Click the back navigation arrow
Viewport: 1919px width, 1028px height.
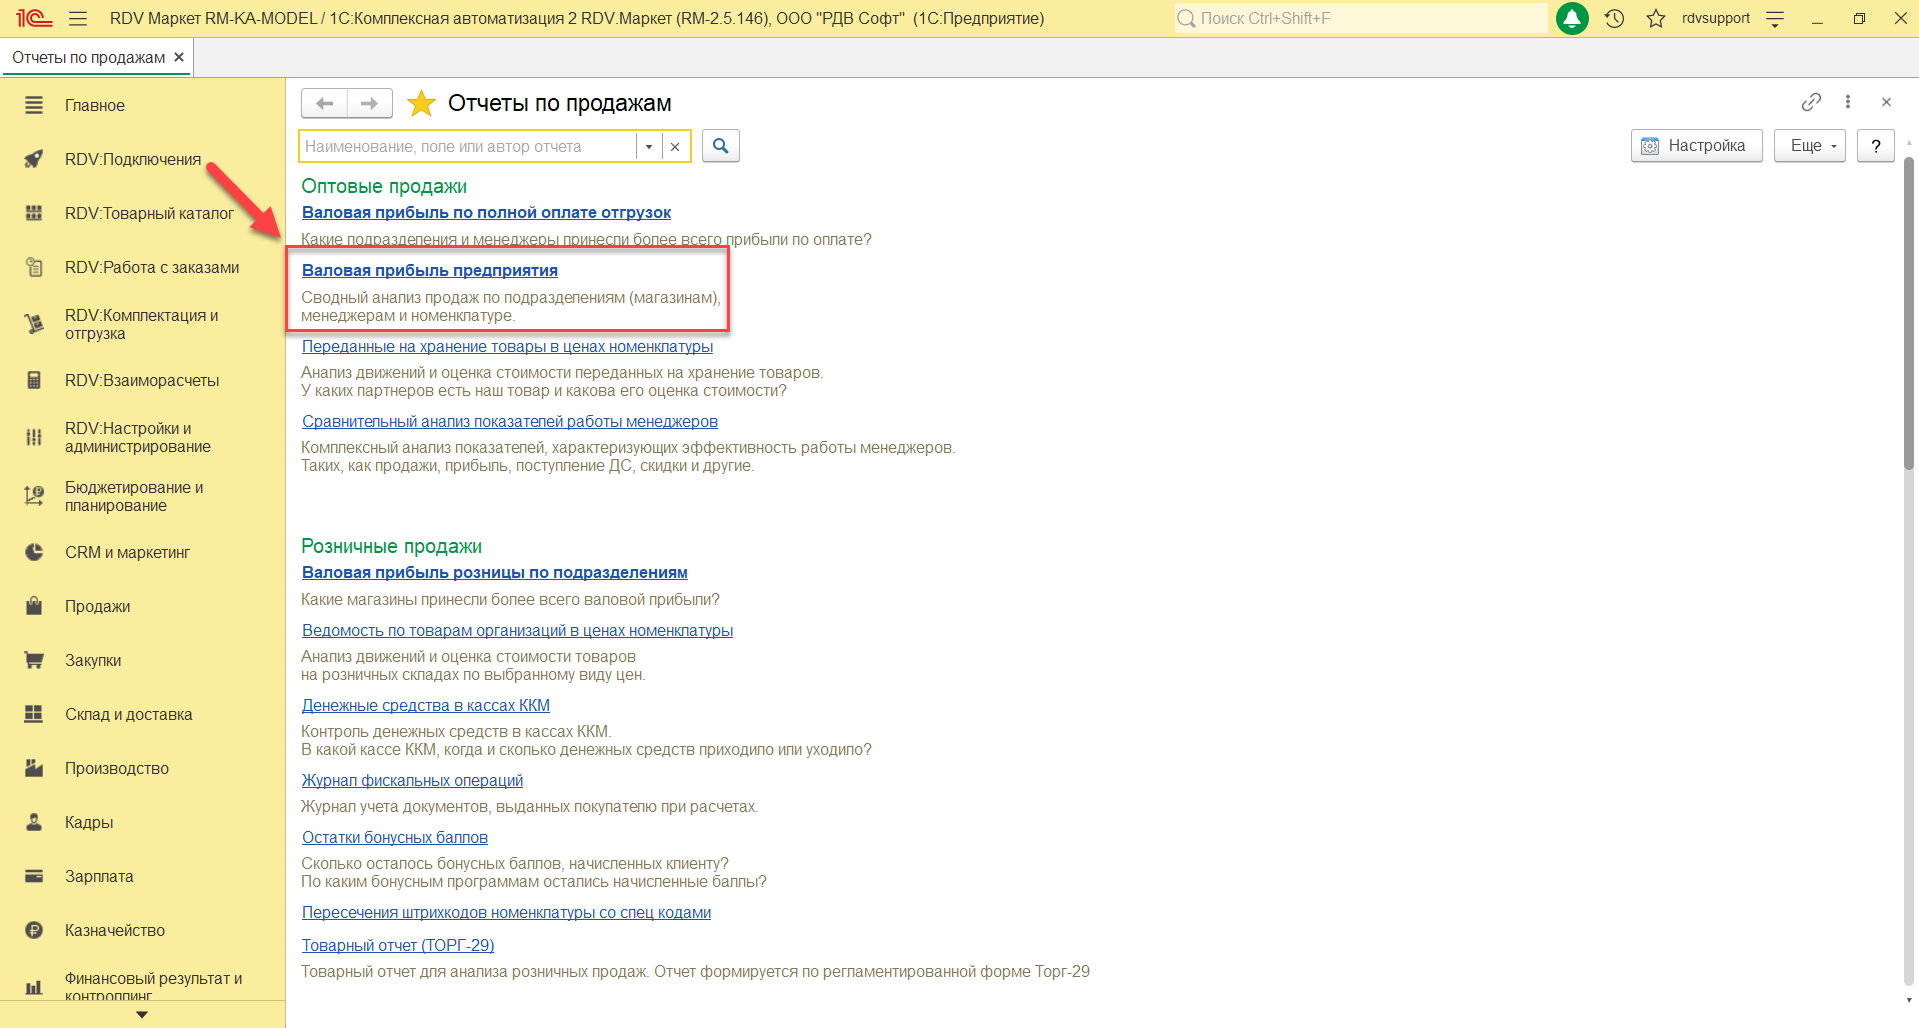pyautogui.click(x=325, y=103)
